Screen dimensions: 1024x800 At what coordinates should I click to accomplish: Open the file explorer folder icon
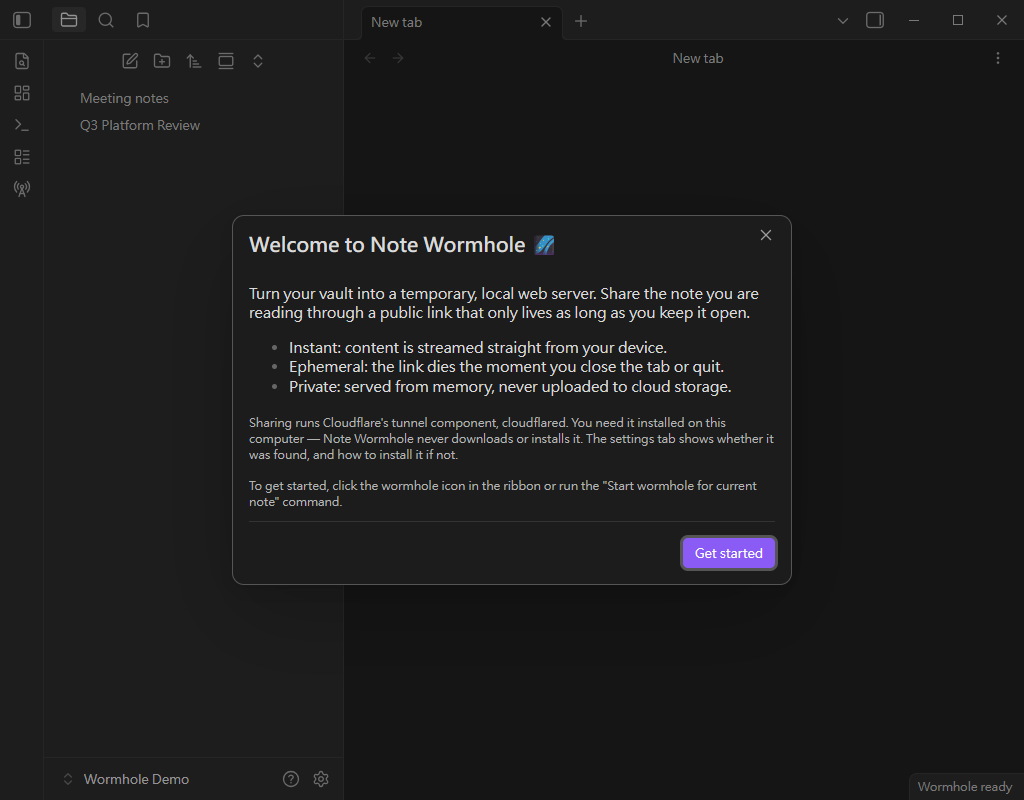(x=69, y=20)
